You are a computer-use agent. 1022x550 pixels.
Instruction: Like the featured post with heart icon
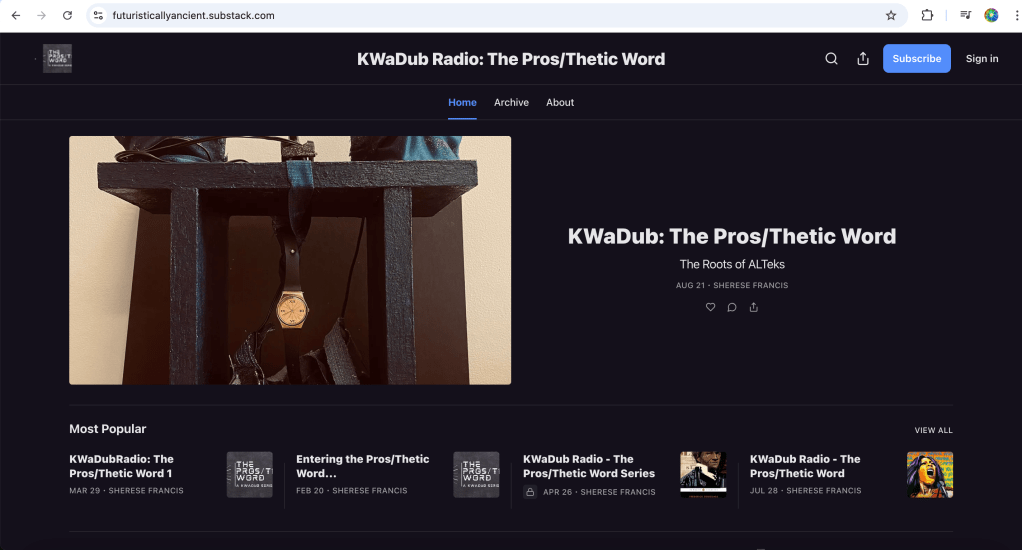pos(710,307)
